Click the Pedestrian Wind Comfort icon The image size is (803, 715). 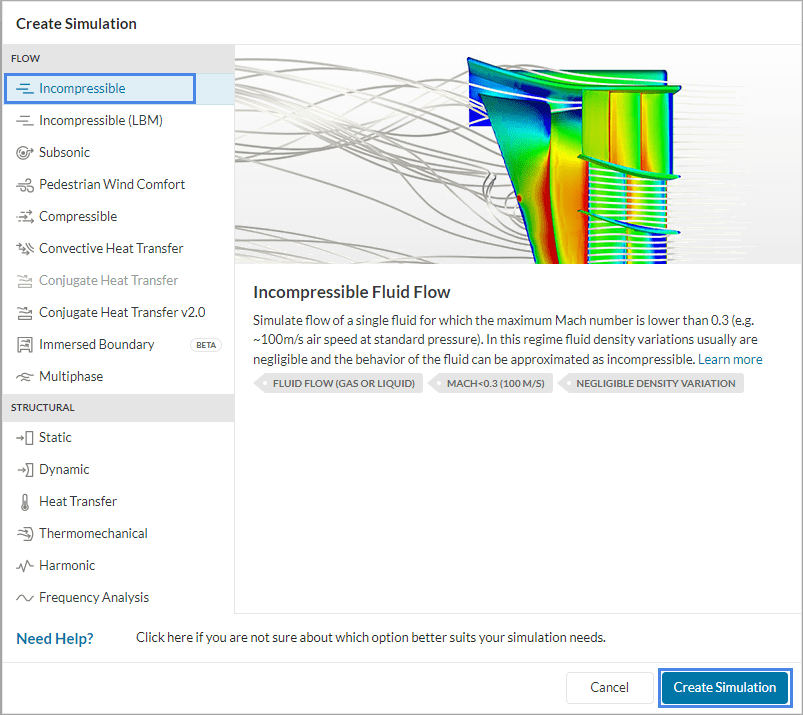25,185
